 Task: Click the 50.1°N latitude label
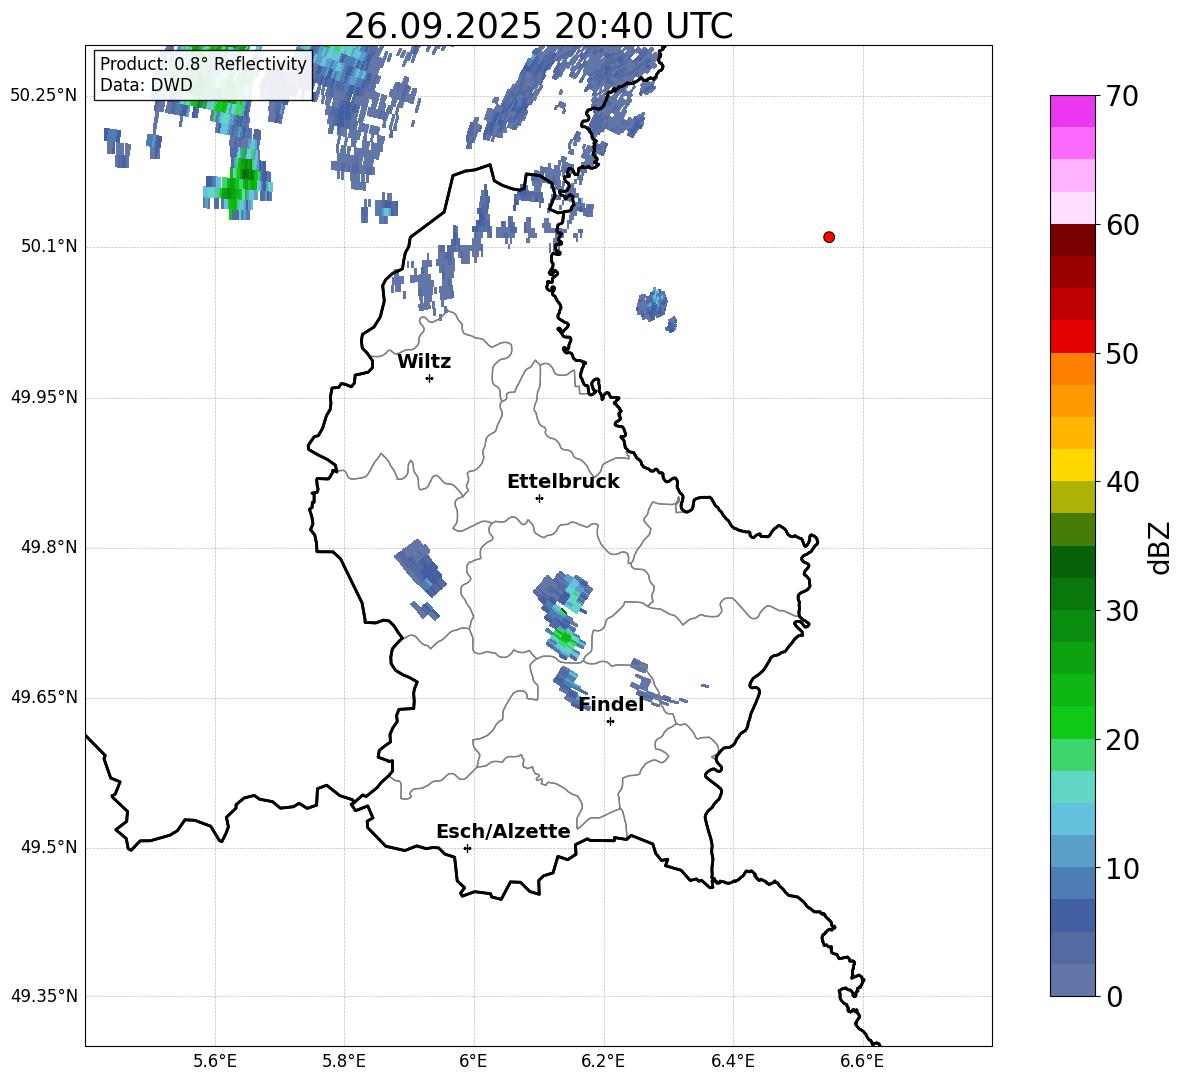pos(49,246)
